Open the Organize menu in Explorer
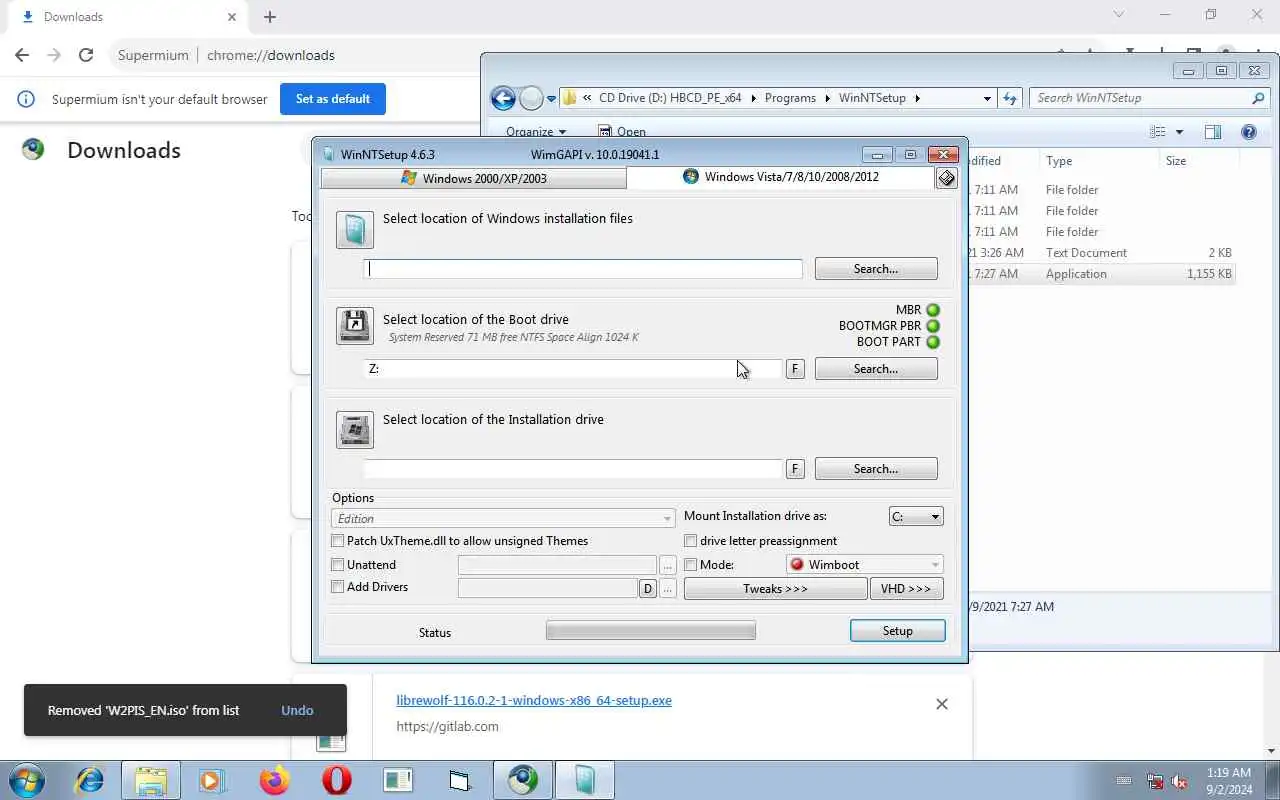 [x=536, y=132]
